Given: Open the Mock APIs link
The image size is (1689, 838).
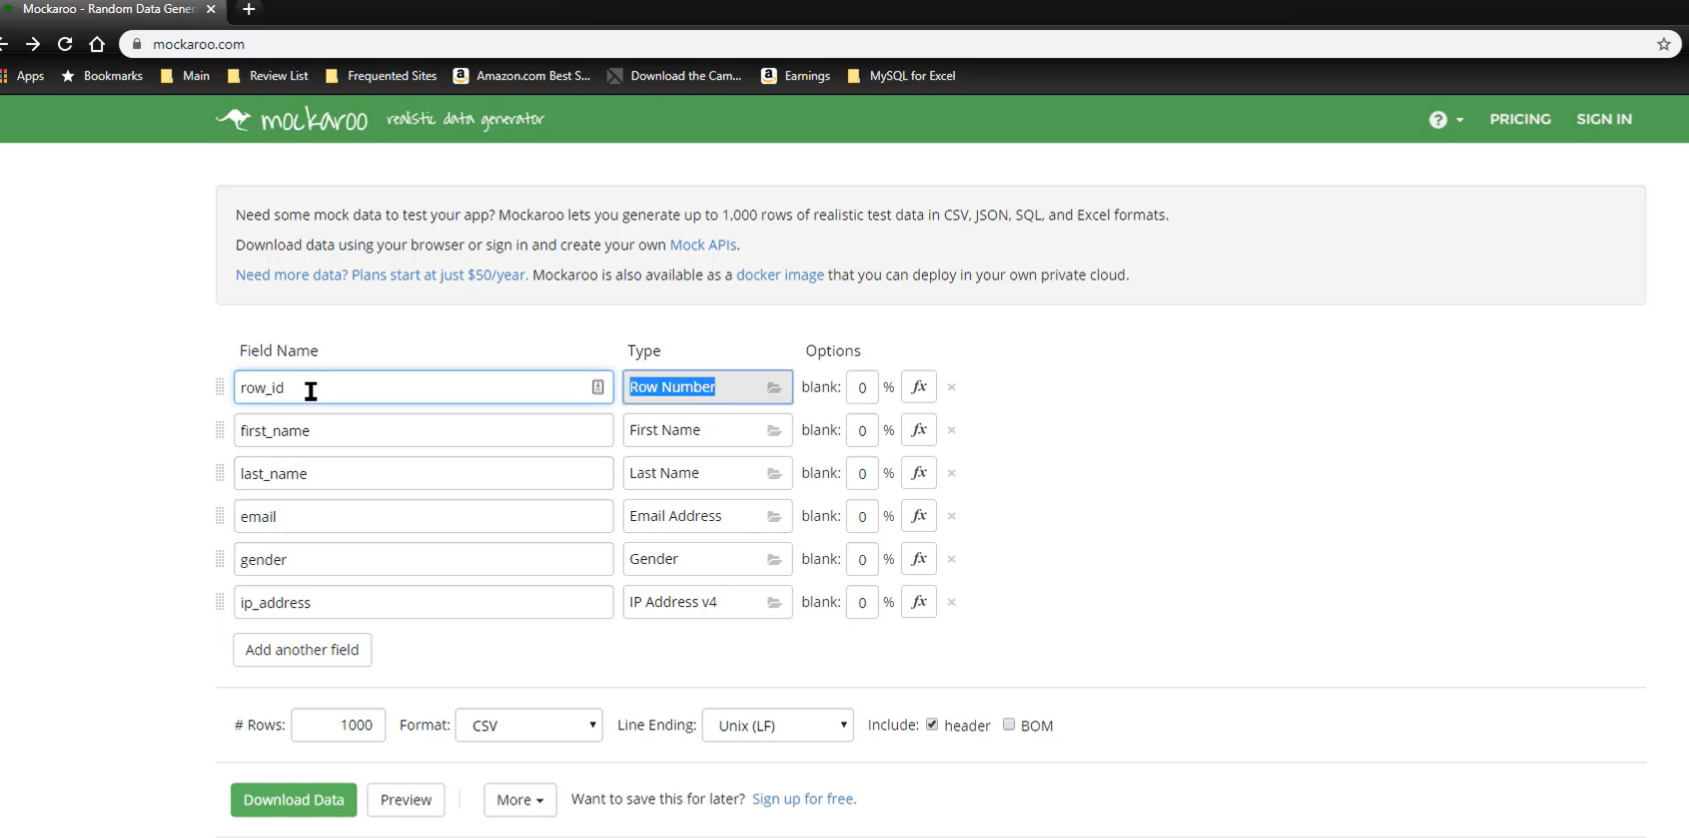Looking at the screenshot, I should [703, 245].
